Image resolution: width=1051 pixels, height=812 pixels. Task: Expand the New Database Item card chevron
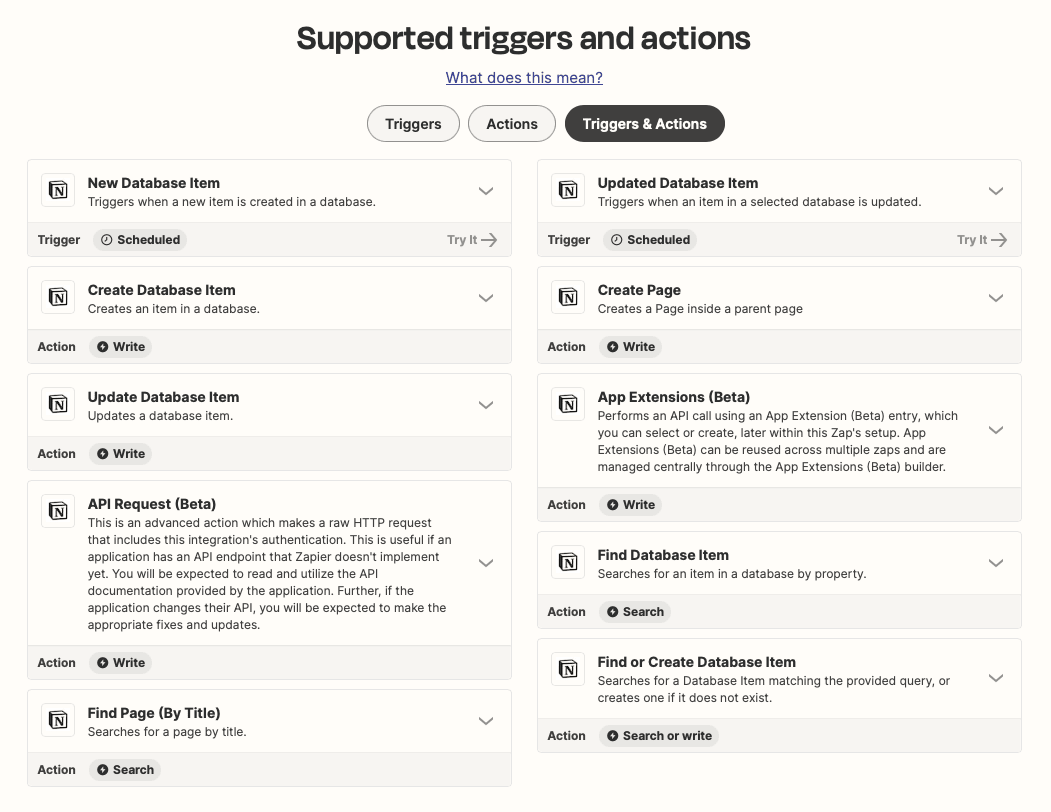click(x=486, y=191)
